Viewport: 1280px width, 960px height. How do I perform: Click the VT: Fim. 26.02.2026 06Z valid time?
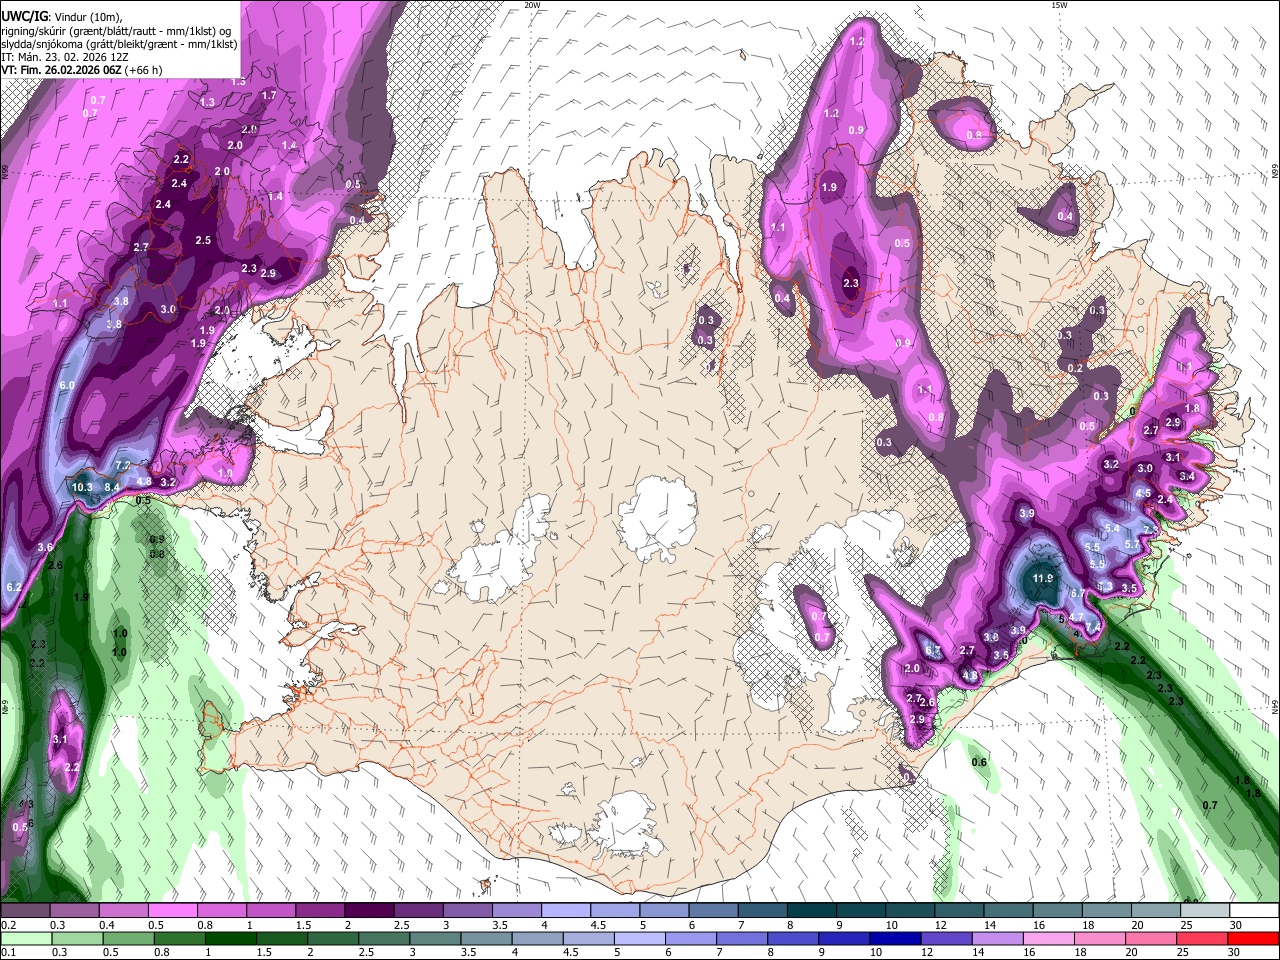coord(82,71)
